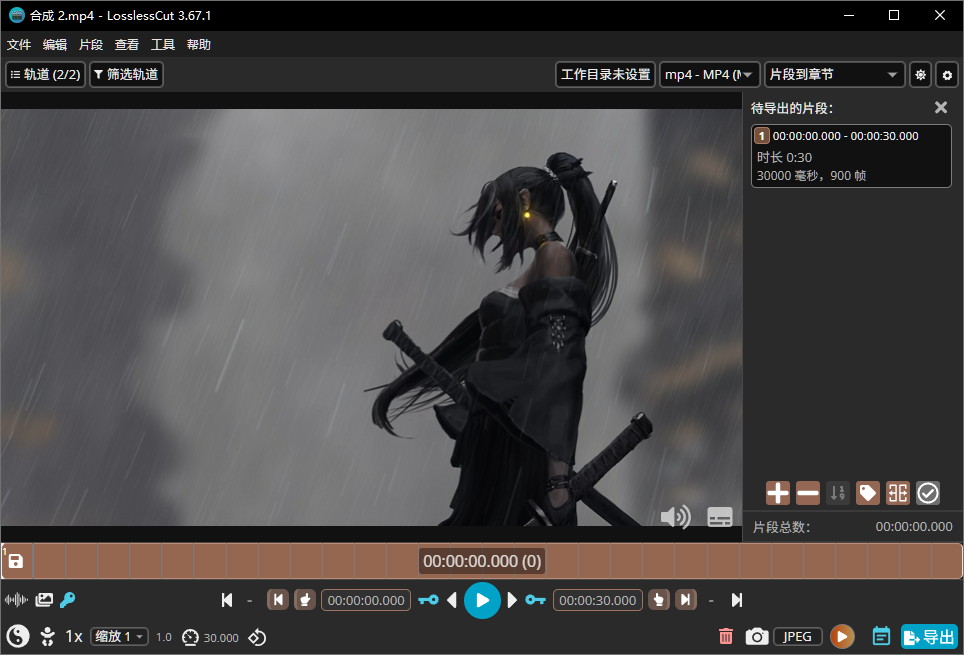Screen dimensions: 964x655
Task: Seek to the previous keyframe
Action: click(x=429, y=600)
